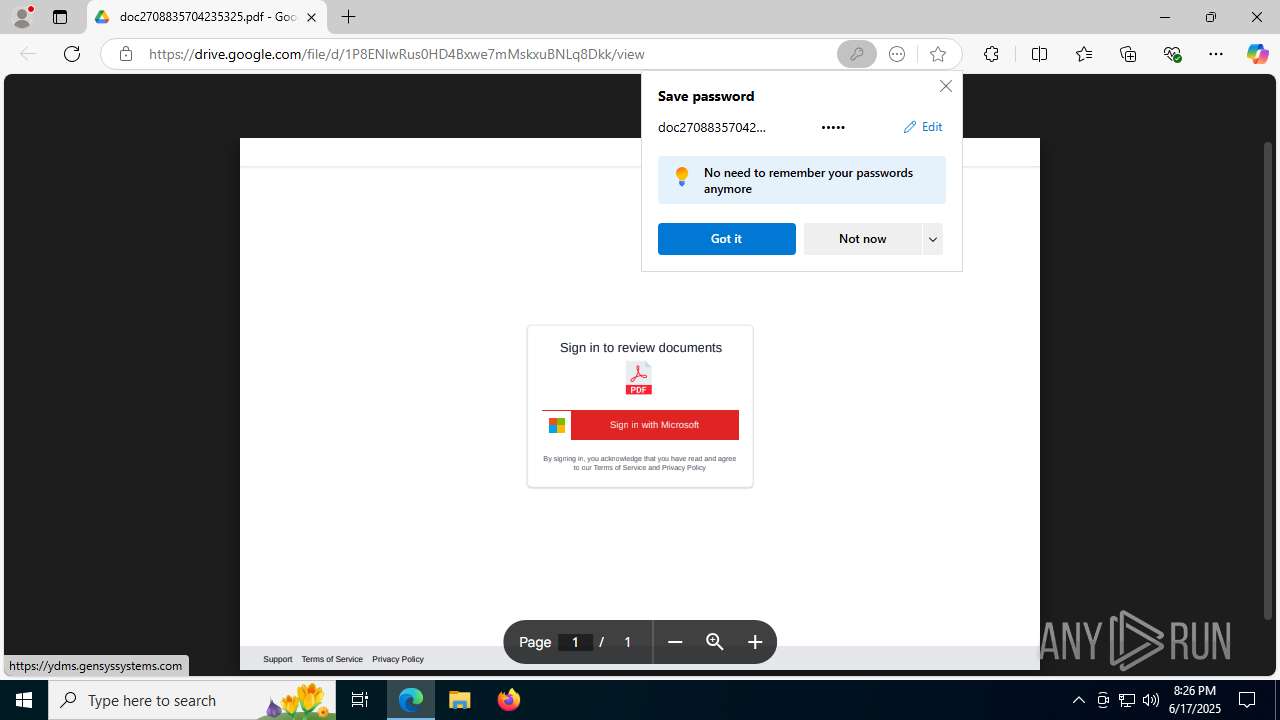Image resolution: width=1280 pixels, height=720 pixels.
Task: Edit the saved password entry
Action: 923,127
